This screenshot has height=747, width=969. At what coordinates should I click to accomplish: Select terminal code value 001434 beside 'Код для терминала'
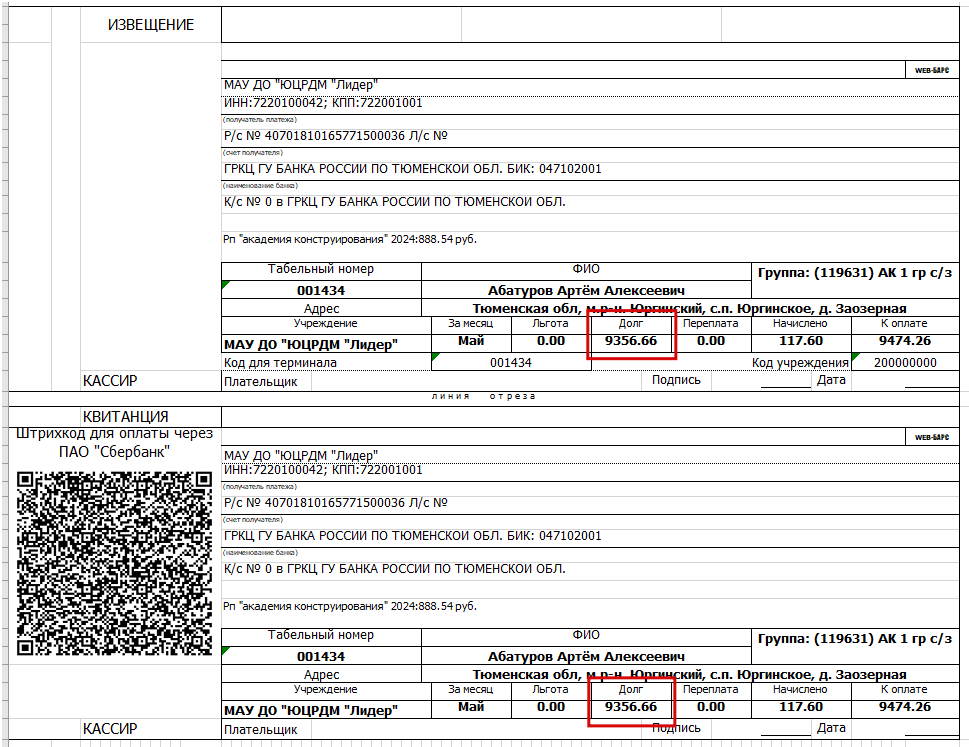coord(510,363)
